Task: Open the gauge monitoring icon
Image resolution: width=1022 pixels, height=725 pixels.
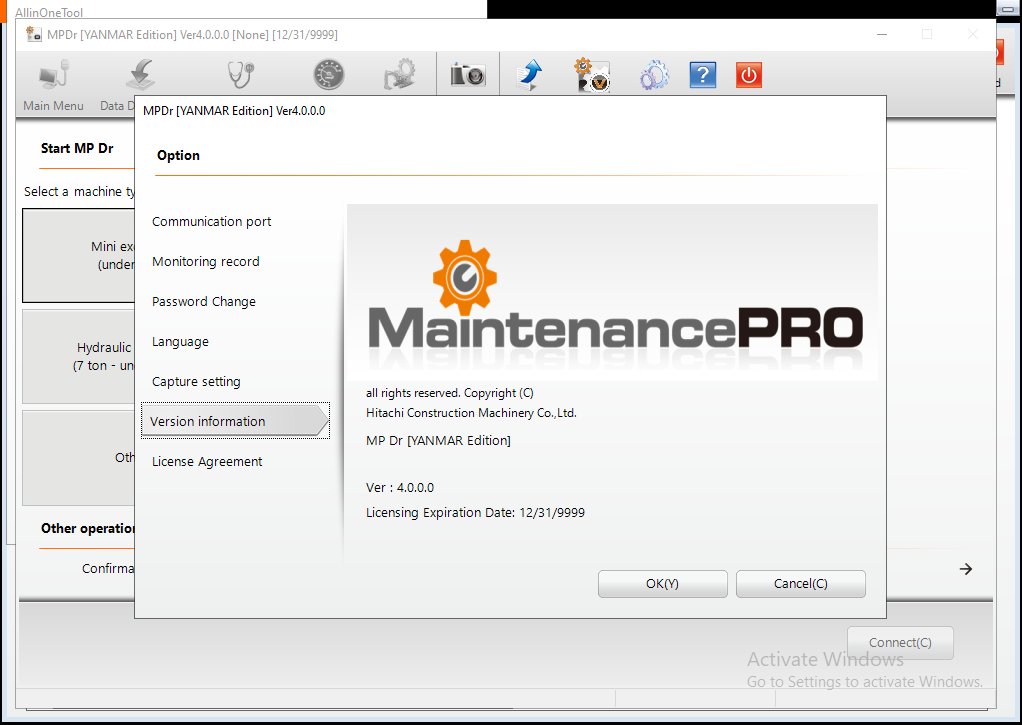Action: (x=329, y=75)
